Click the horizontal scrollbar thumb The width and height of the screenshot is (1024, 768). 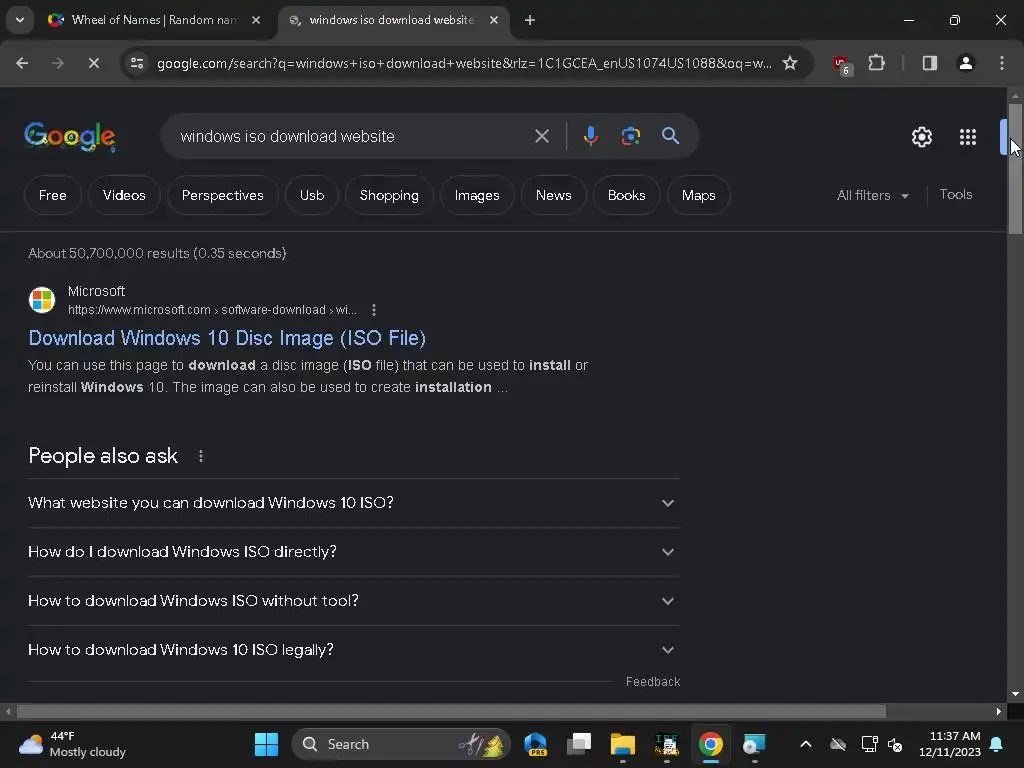tap(451, 711)
